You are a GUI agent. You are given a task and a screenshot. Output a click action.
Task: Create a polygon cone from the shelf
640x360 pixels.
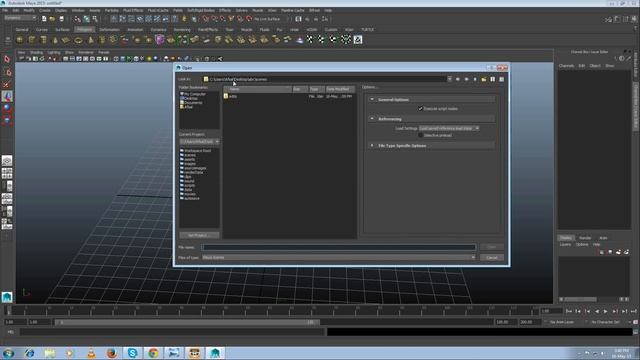[x=55, y=40]
